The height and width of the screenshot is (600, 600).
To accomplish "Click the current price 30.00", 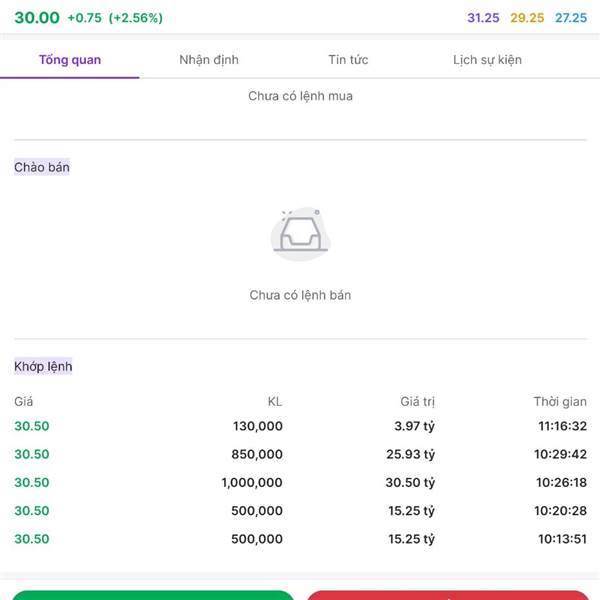I will (37, 18).
